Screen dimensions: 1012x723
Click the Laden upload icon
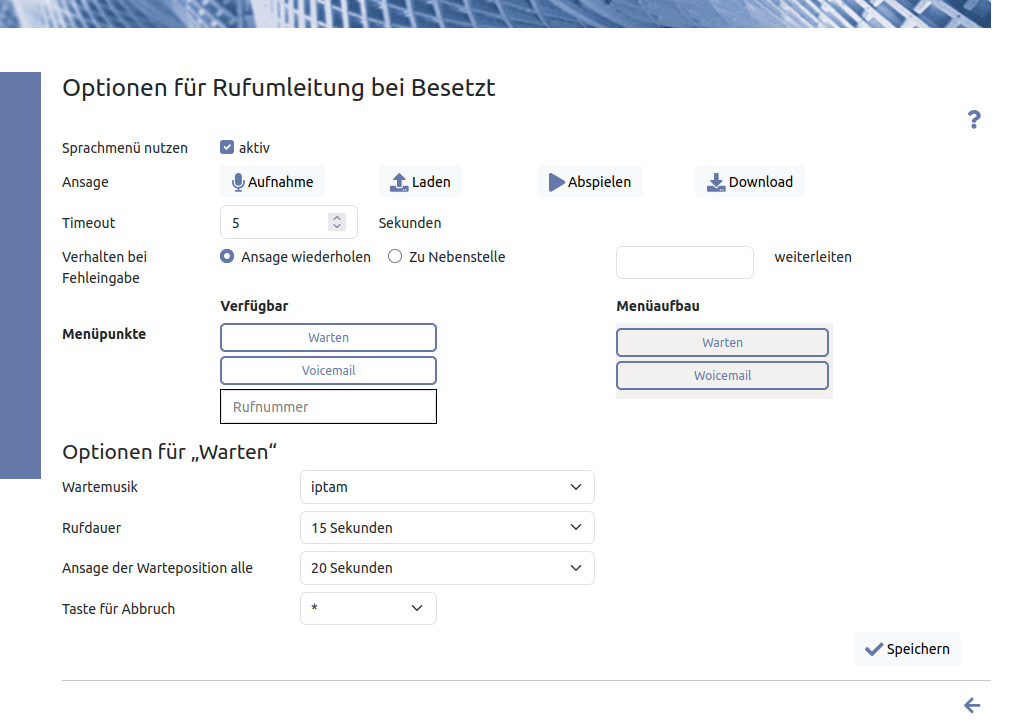coord(399,182)
